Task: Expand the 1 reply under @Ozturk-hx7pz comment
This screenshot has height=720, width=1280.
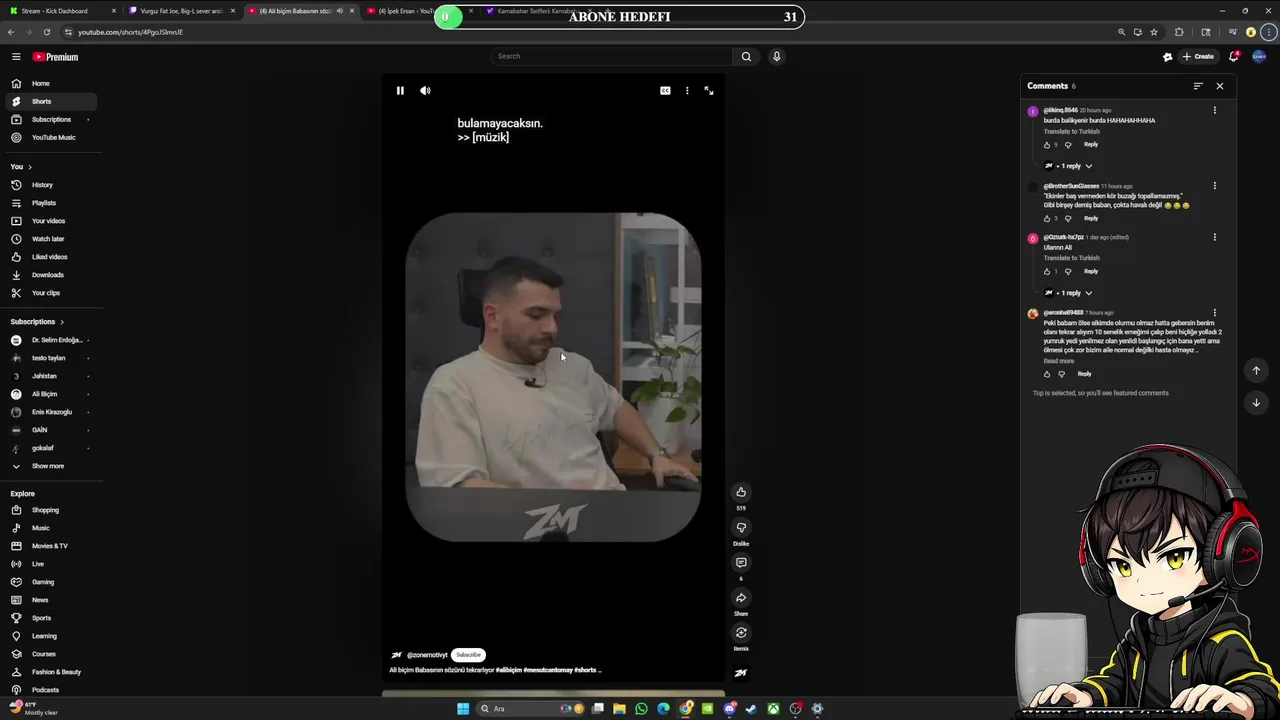Action: (1069, 293)
